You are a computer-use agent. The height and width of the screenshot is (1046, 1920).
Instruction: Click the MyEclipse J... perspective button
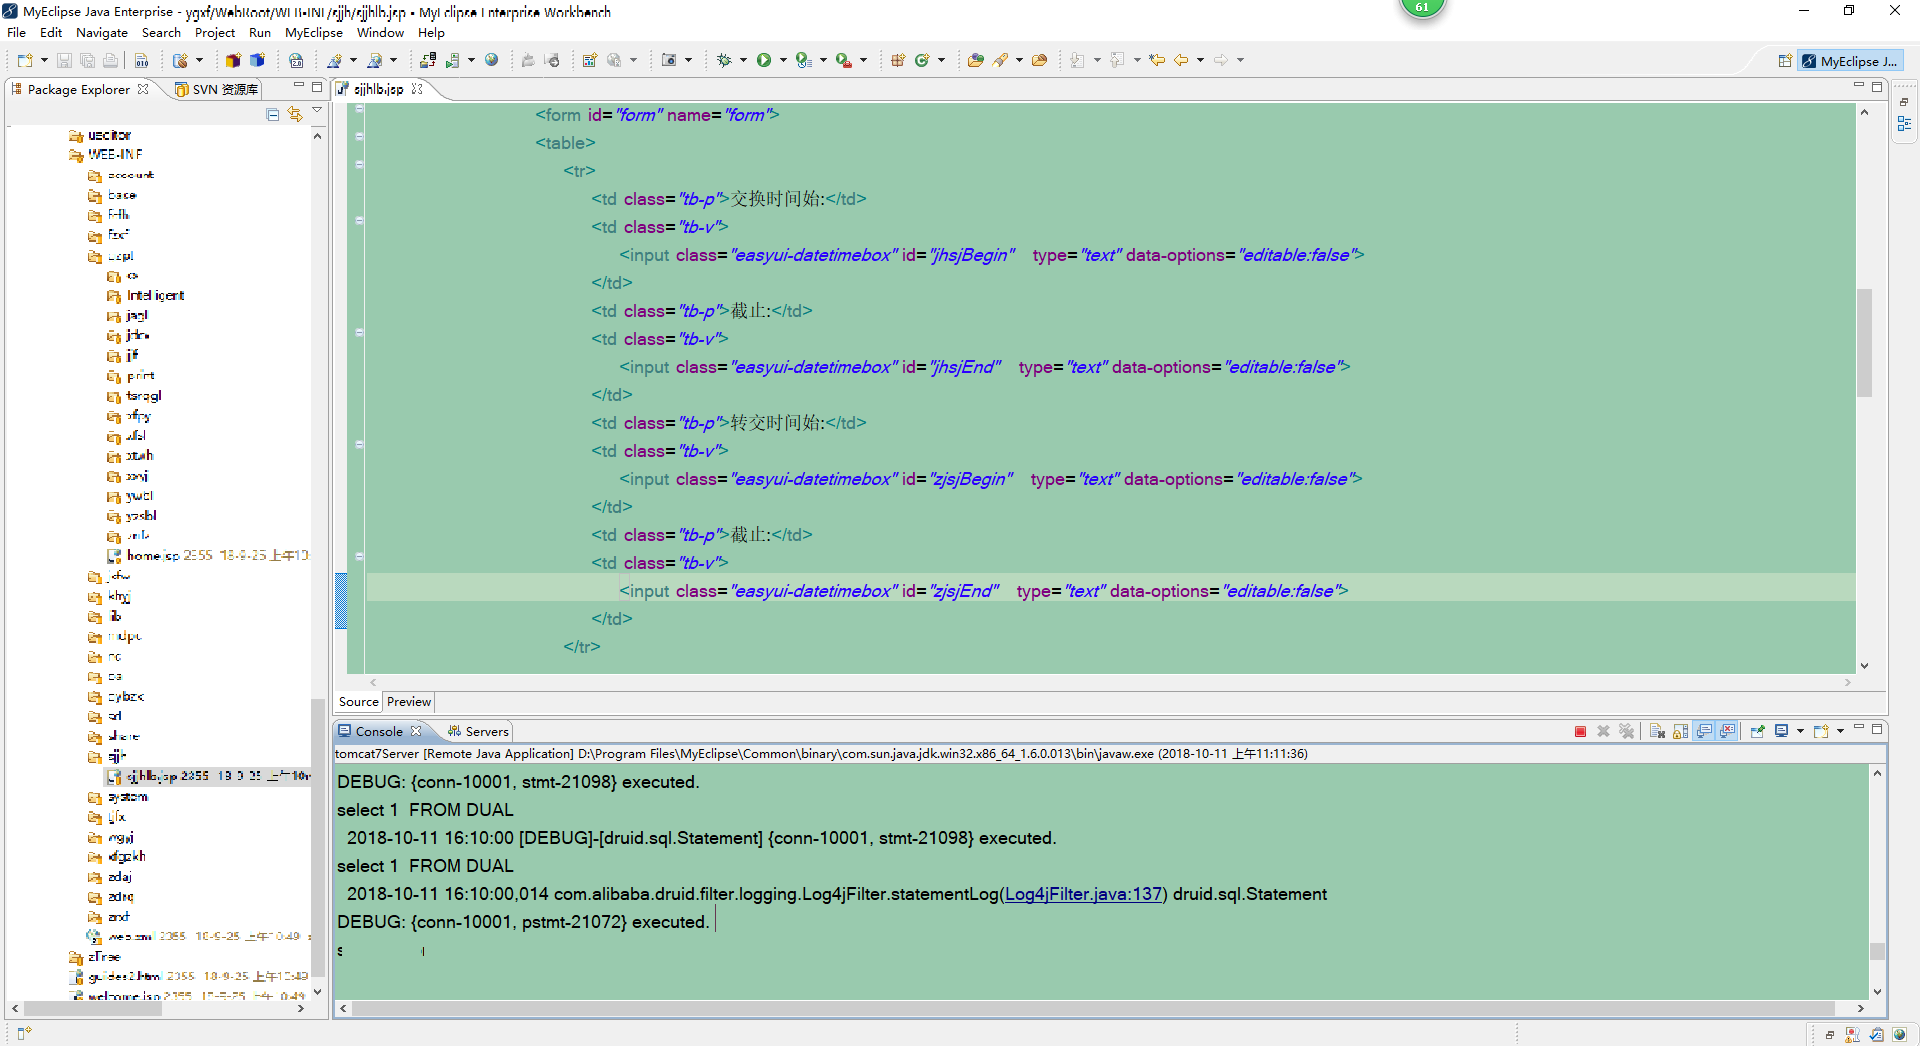pos(1850,61)
